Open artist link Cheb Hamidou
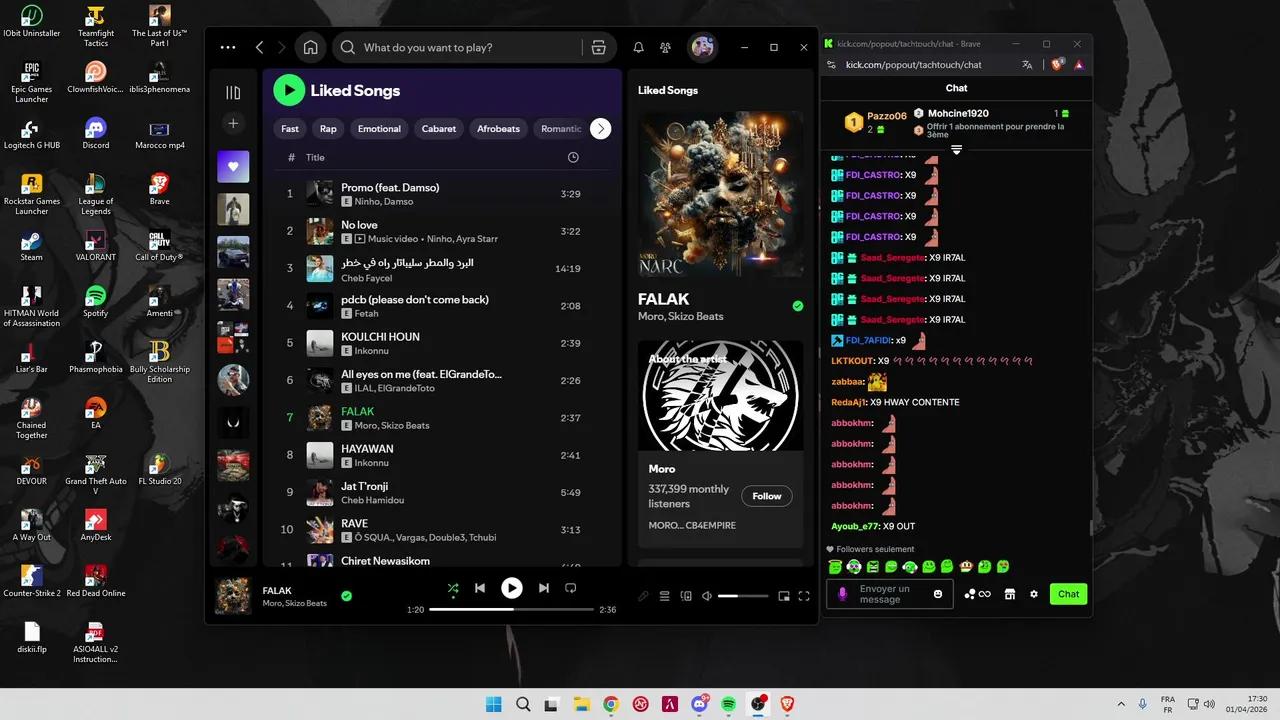Screen dimensions: 1280x720 [x=372, y=500]
